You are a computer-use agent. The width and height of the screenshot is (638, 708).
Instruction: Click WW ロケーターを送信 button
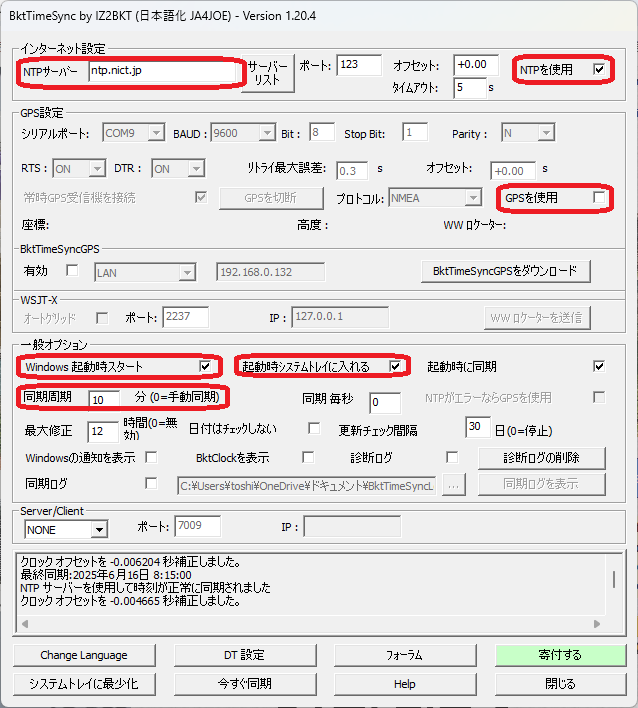coord(536,318)
